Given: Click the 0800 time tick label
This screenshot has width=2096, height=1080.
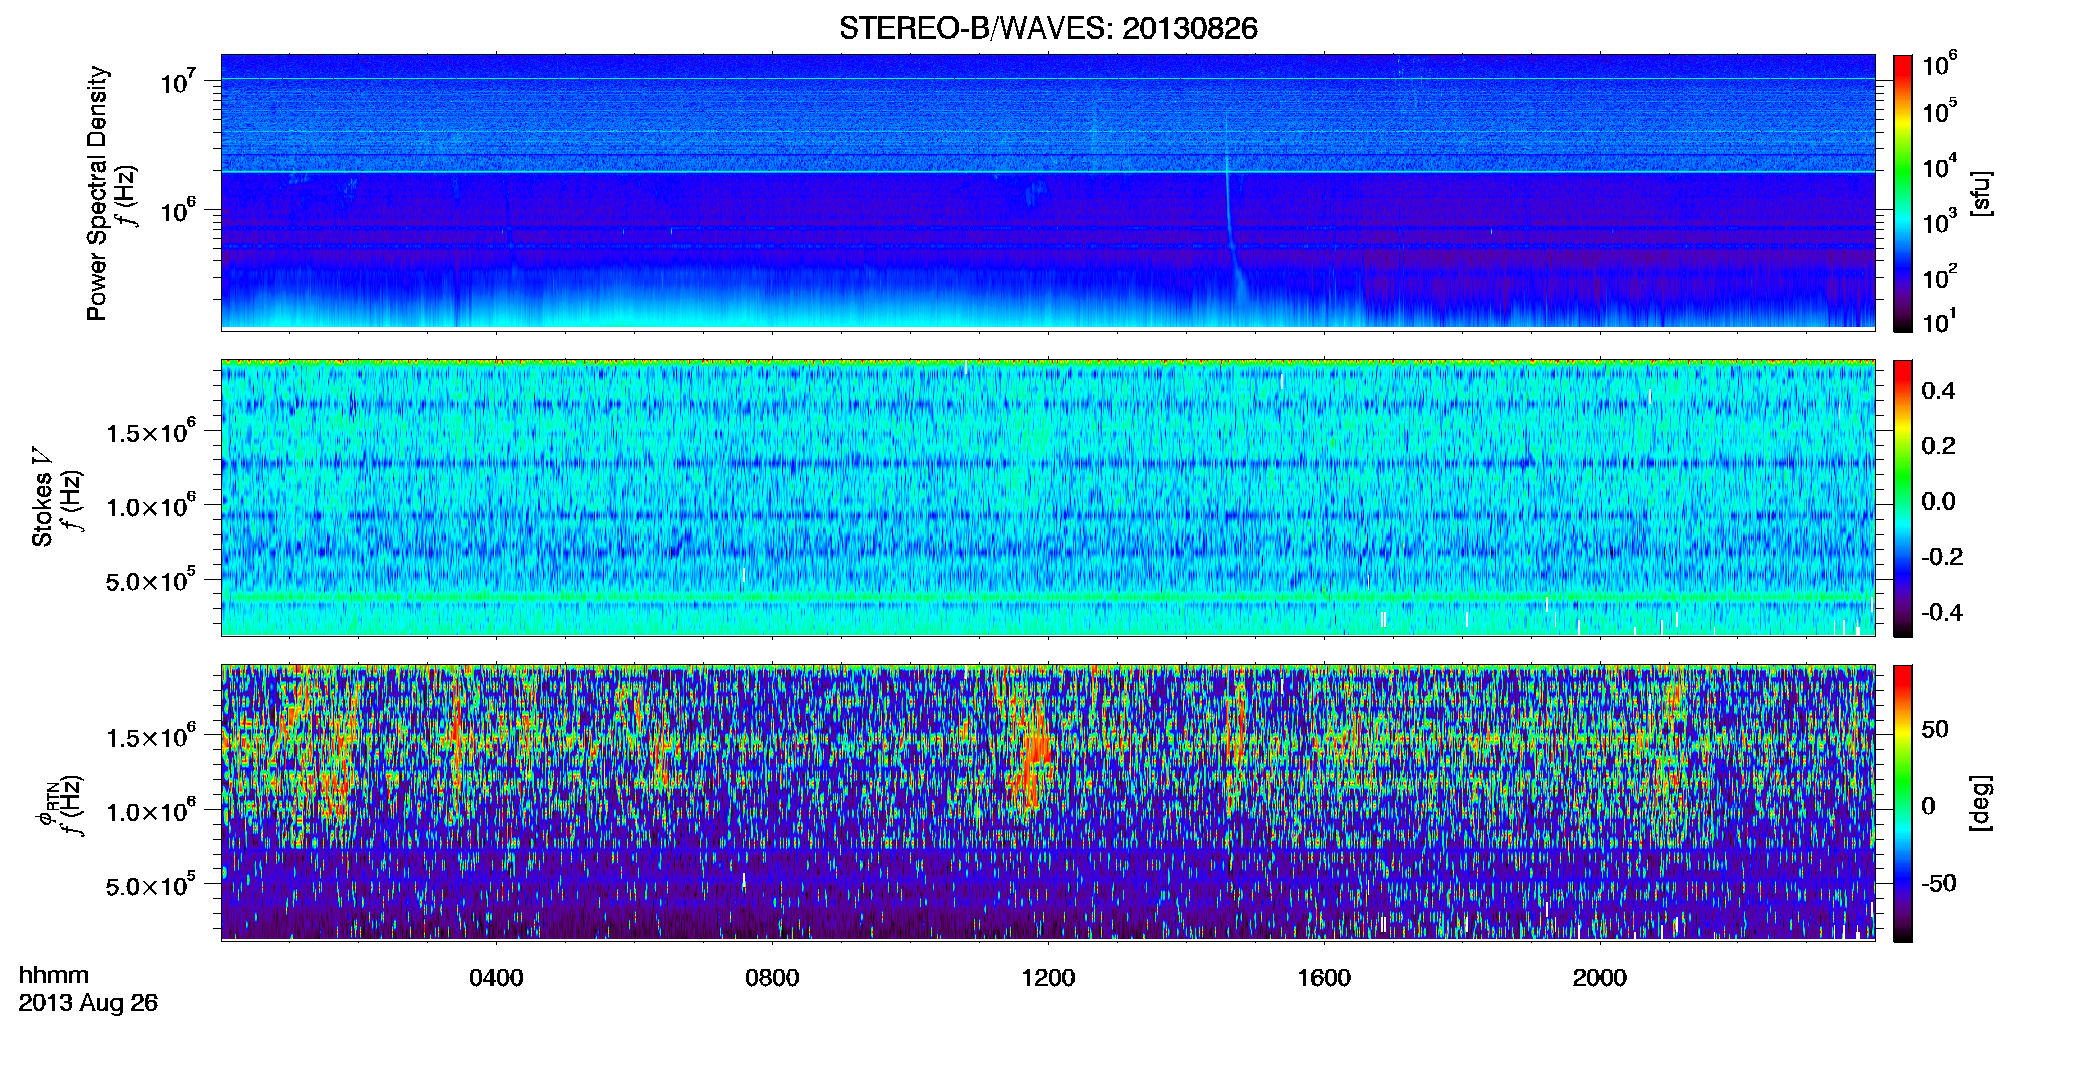Looking at the screenshot, I should 772,978.
